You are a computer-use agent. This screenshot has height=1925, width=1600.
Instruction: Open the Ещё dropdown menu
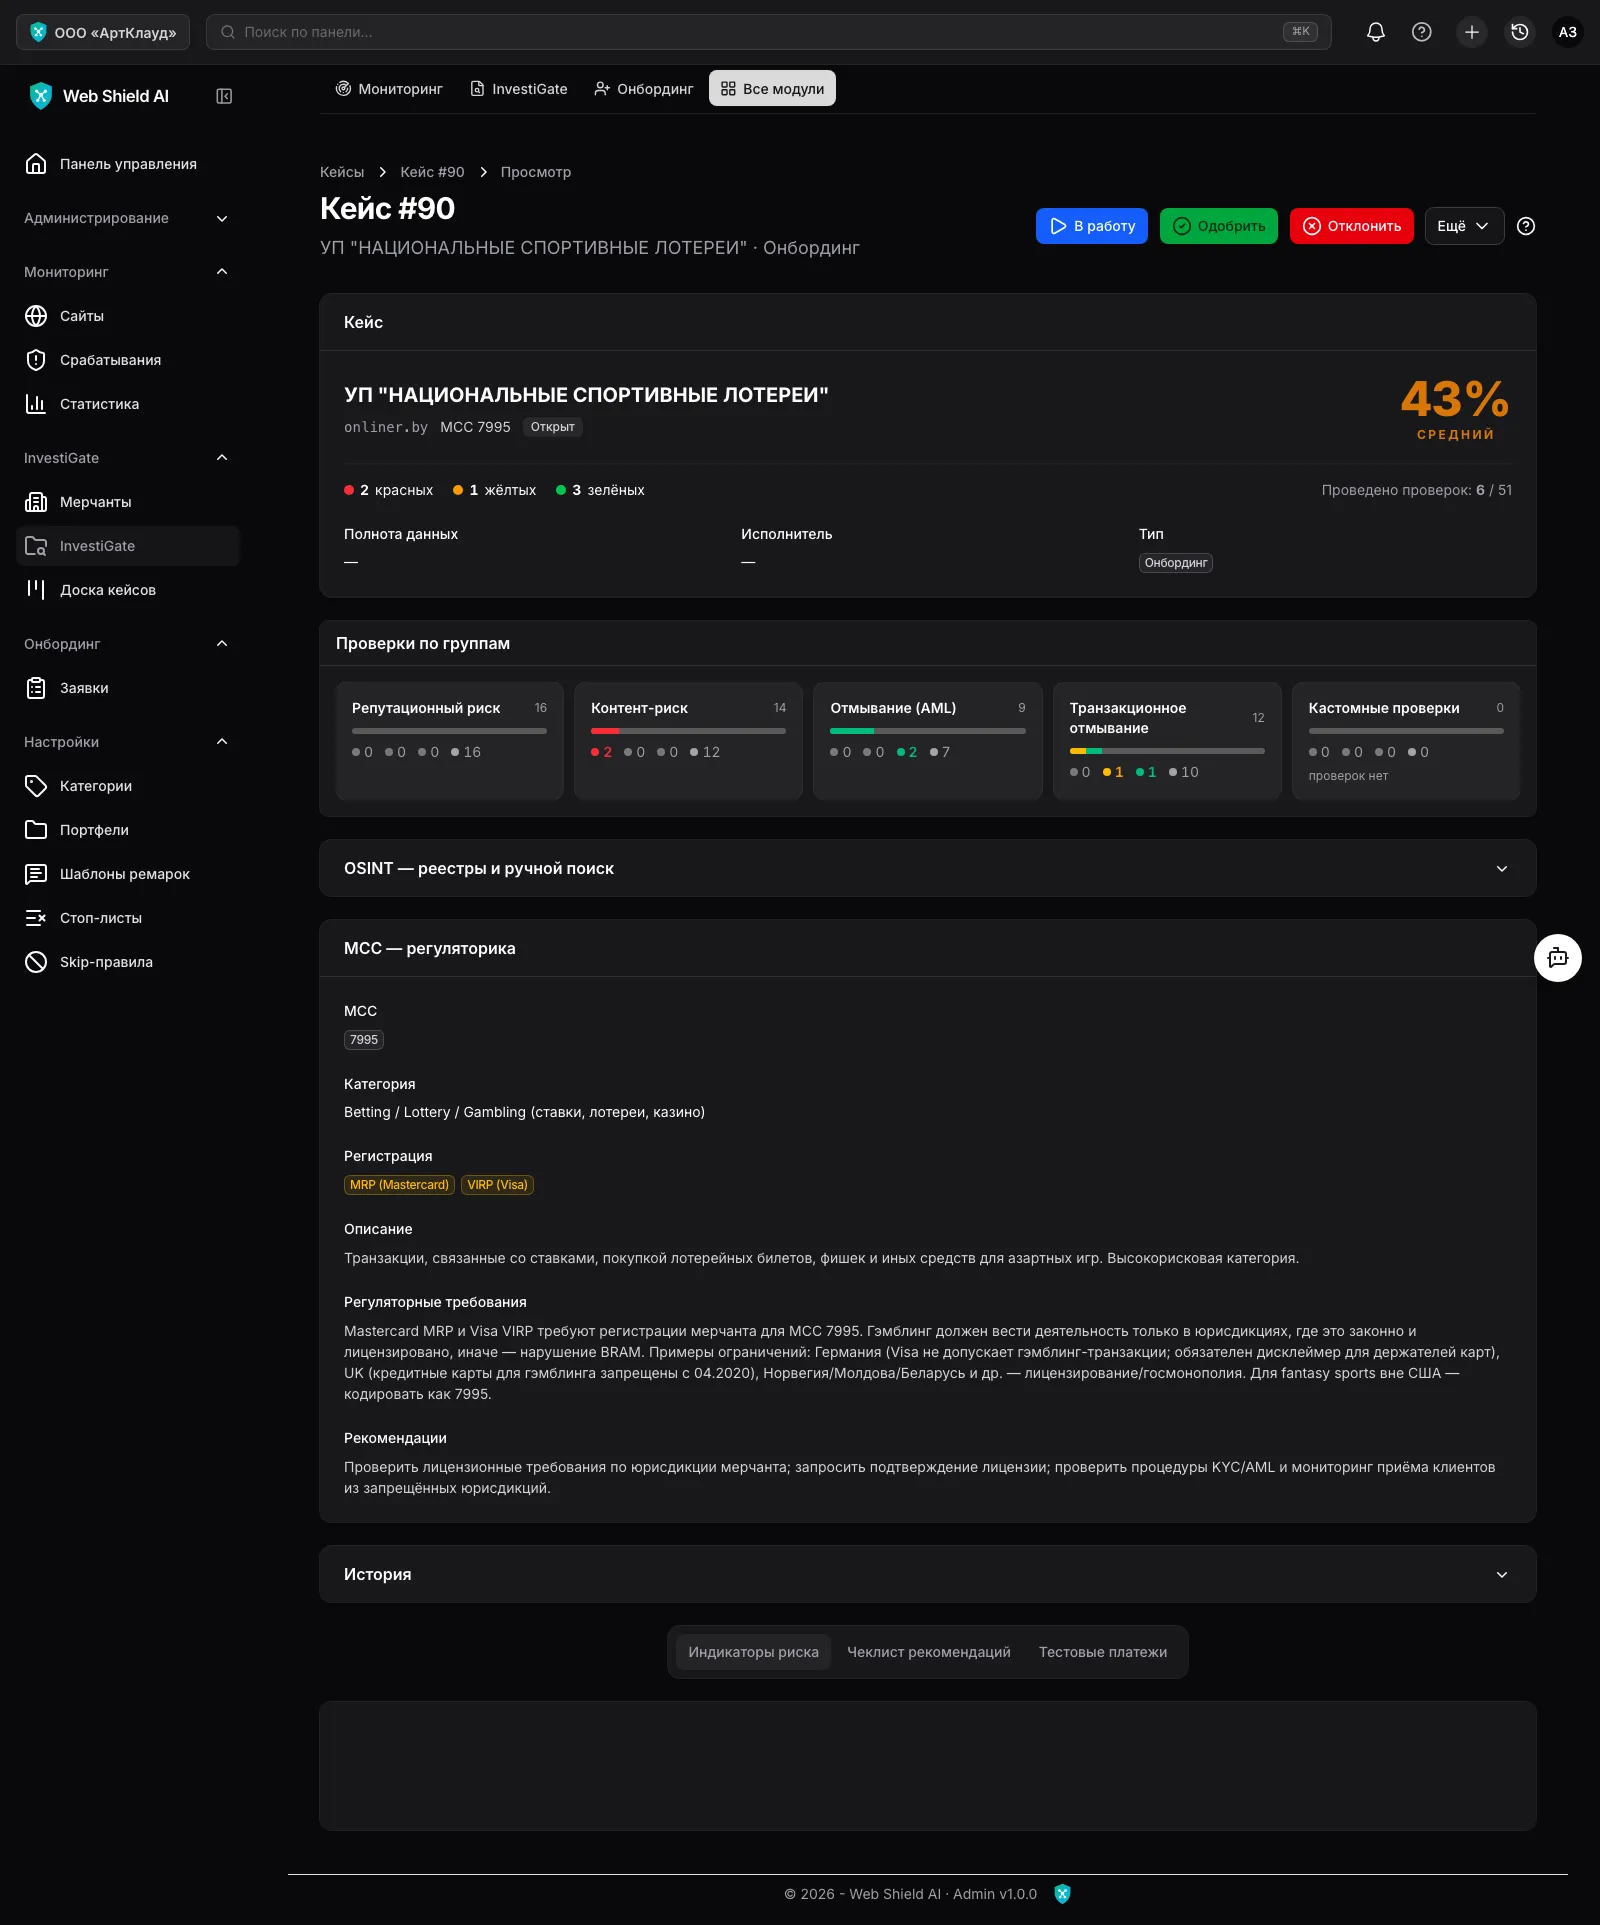click(x=1464, y=226)
